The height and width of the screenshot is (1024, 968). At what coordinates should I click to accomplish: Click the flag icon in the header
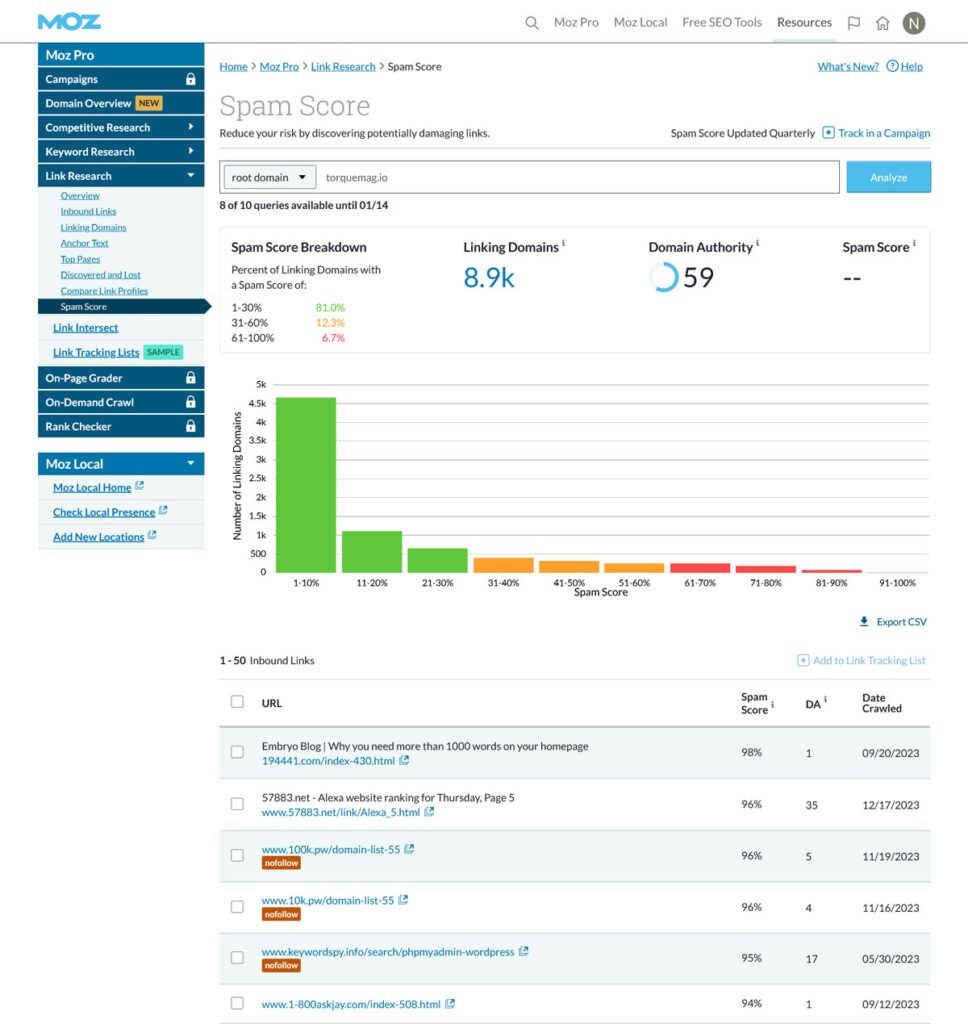point(854,21)
